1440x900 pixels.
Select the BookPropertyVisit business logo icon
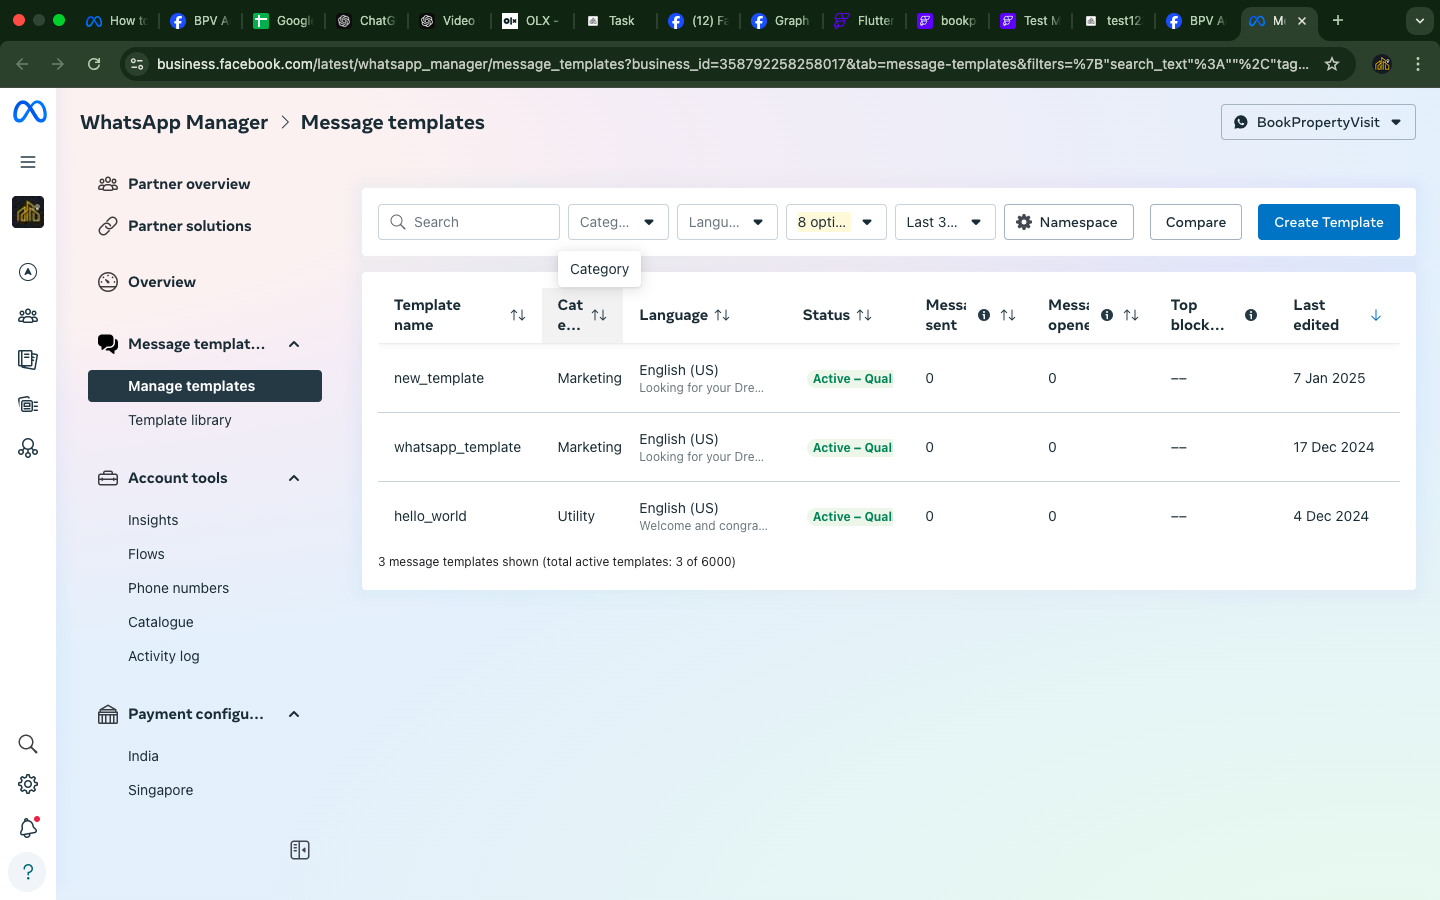pos(28,212)
